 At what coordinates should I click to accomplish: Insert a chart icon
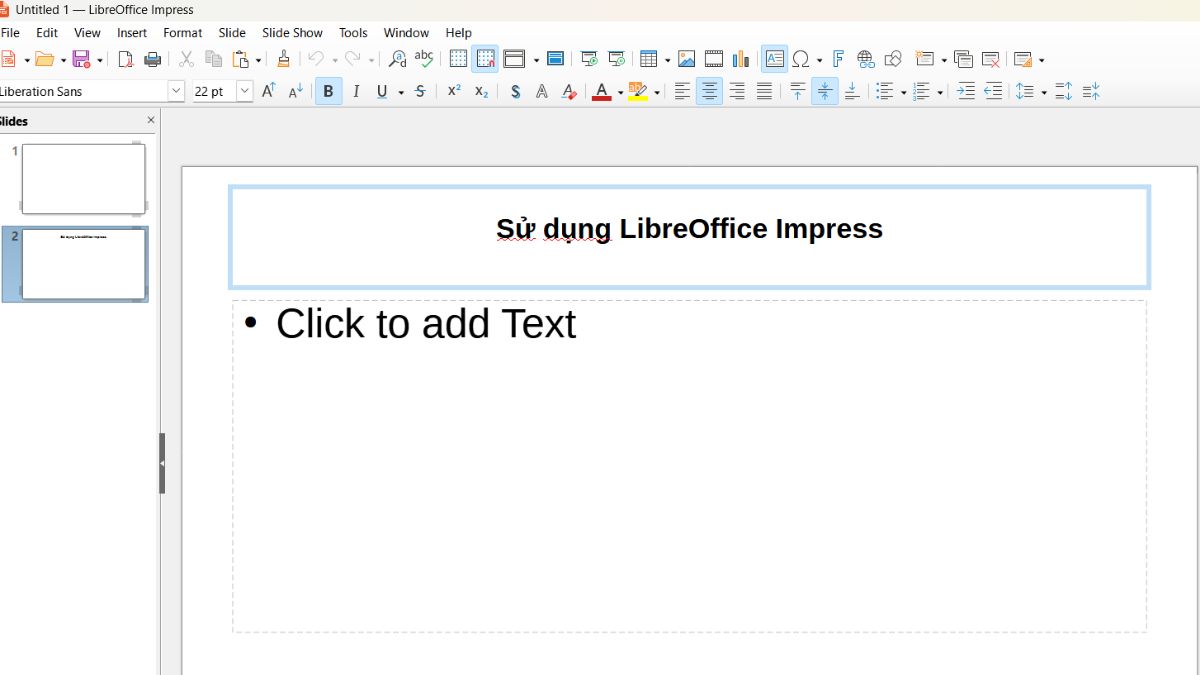click(741, 59)
